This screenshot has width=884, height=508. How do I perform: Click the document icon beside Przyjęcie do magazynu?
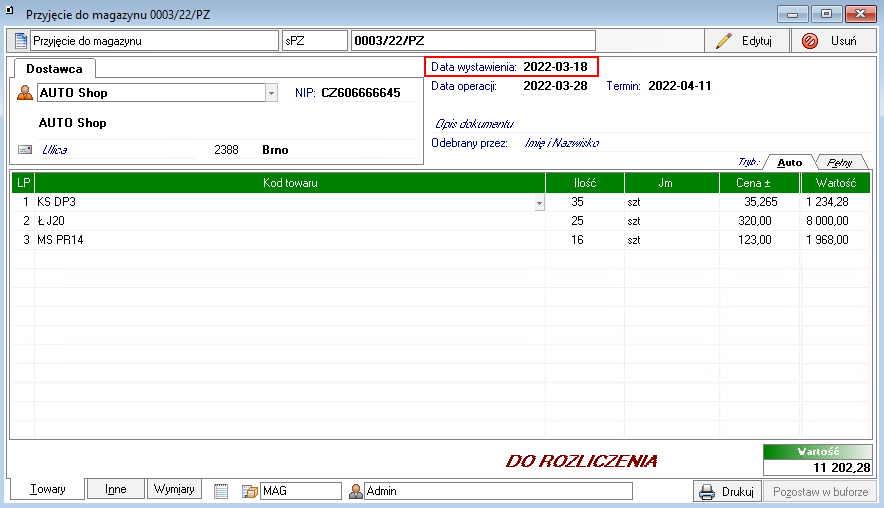pos(21,41)
